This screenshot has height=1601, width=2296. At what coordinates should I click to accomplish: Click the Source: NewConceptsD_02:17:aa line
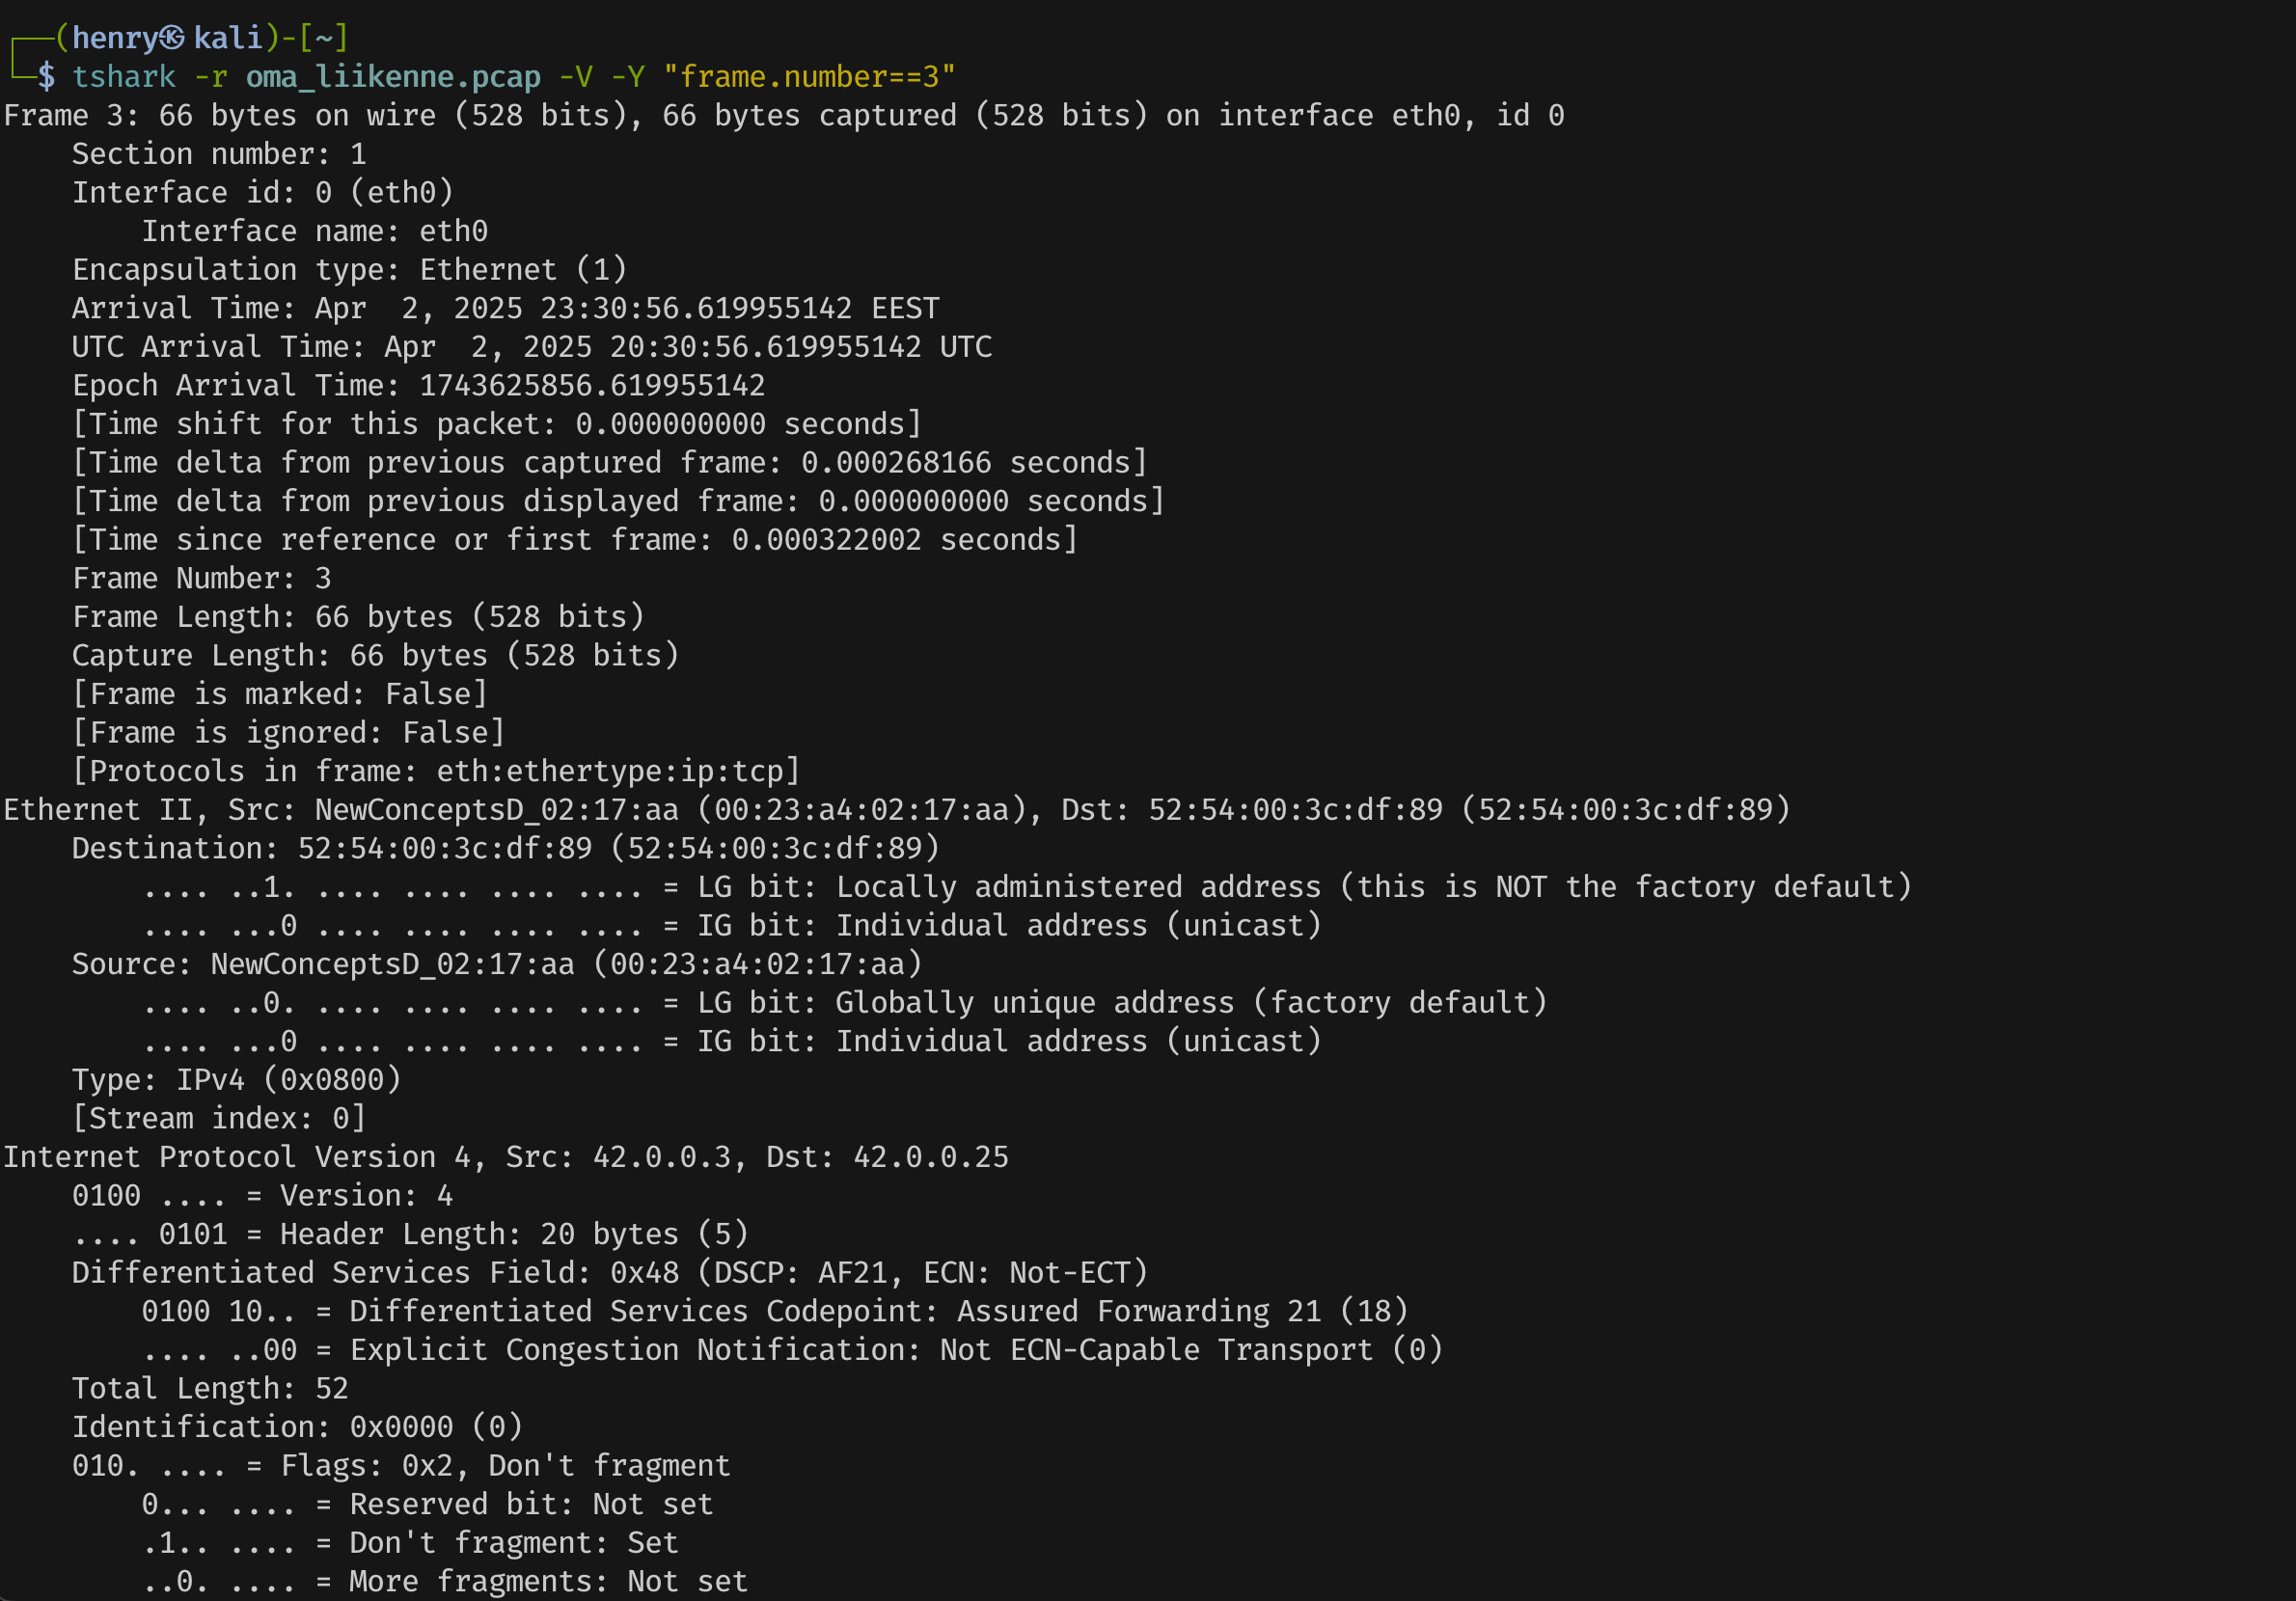496,964
